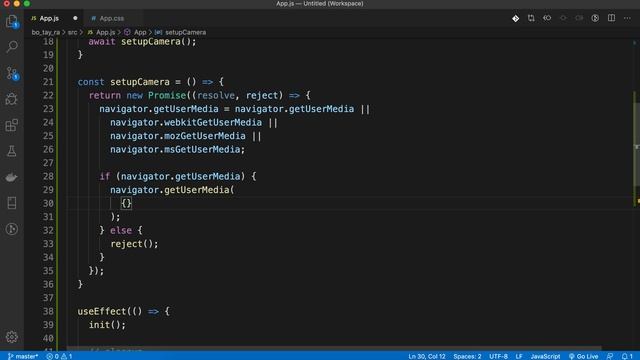This screenshot has height=360, width=640.
Task: Open the Docker whale view
Action: pos(12,177)
